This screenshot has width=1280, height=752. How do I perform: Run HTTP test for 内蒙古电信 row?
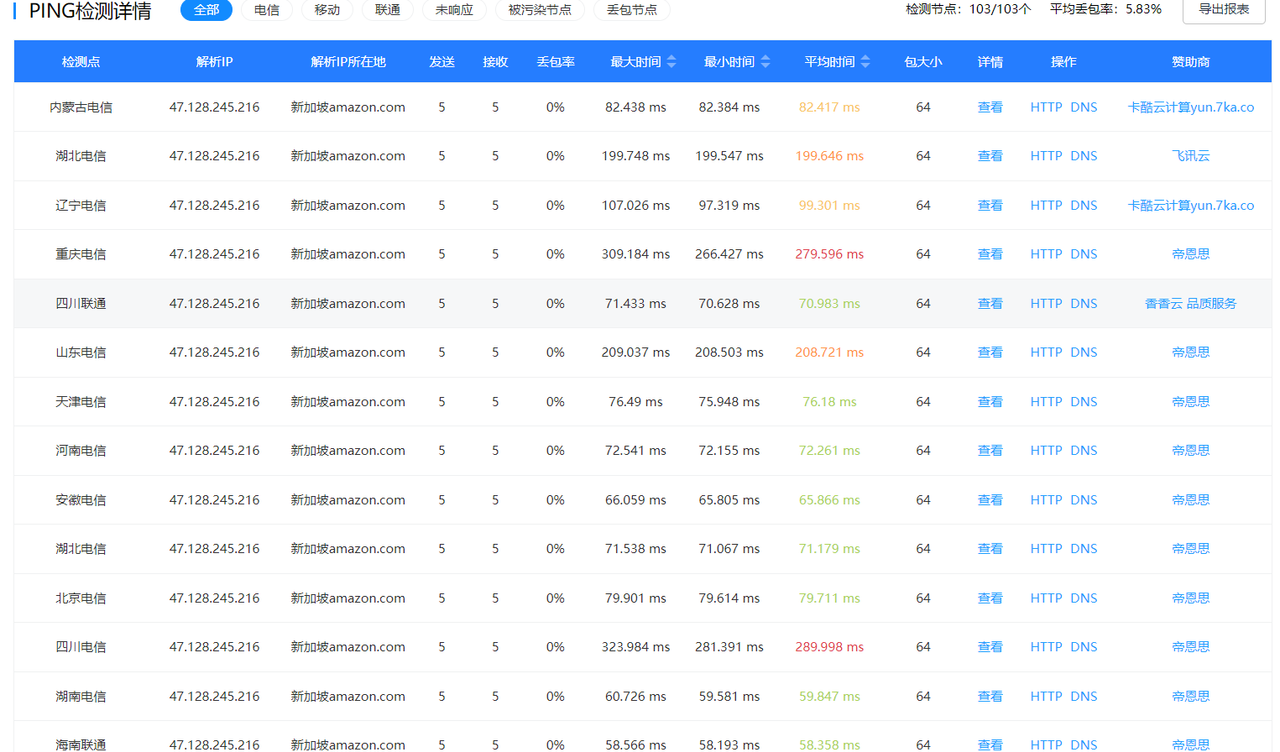coord(1046,107)
